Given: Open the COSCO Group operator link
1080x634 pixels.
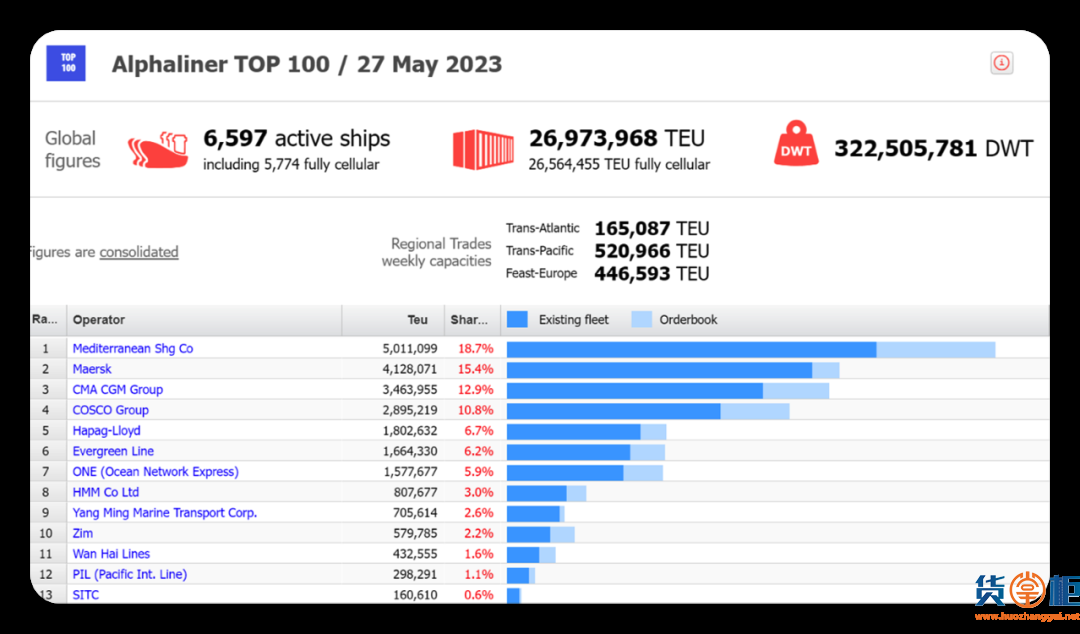Looking at the screenshot, I should click(110, 410).
